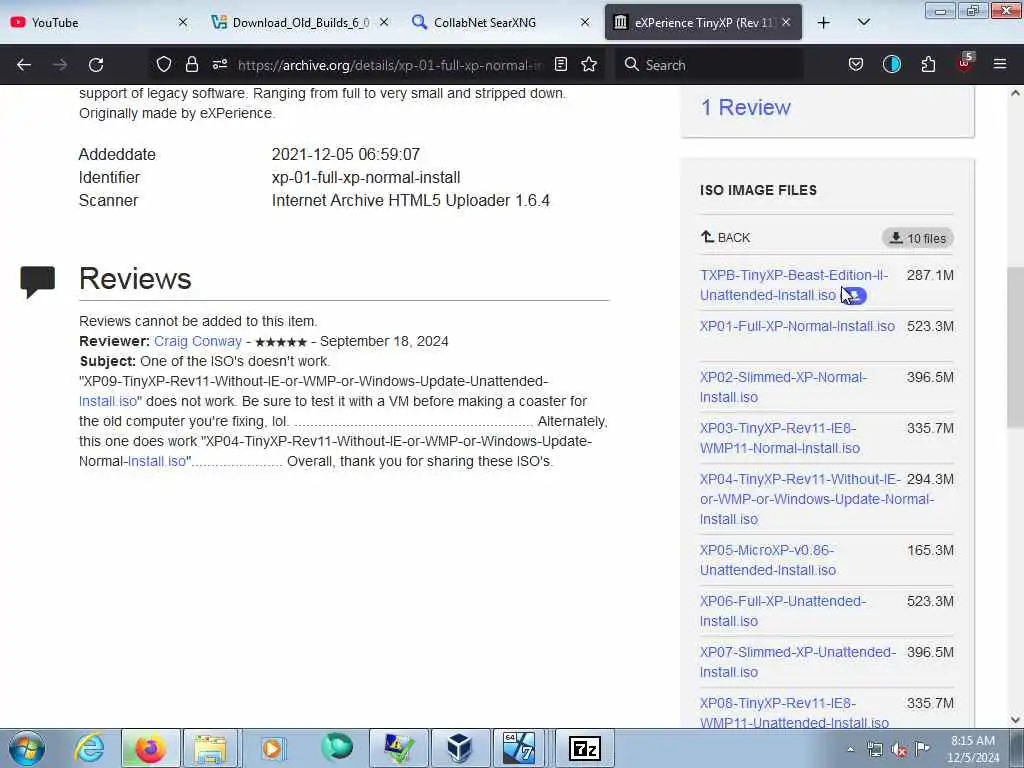
Task: Open the green round taskbar app icon
Action: click(x=336, y=748)
